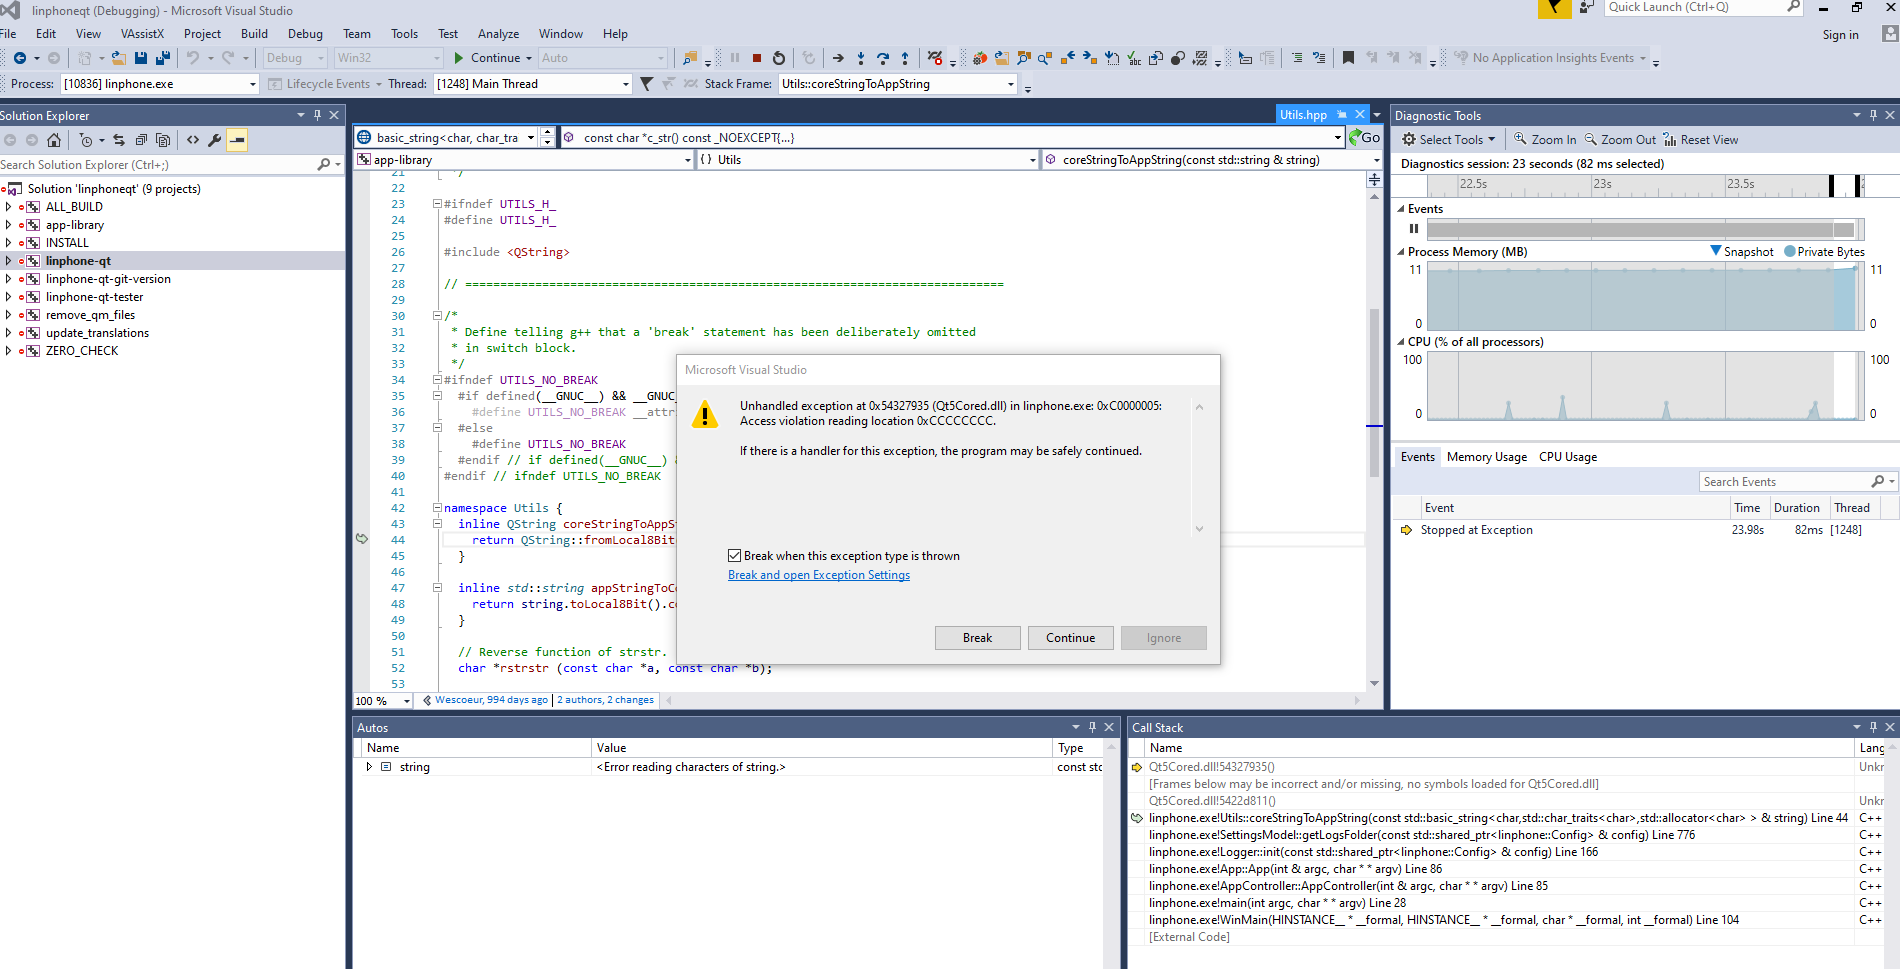Click the Break button in the dialog

977,638
